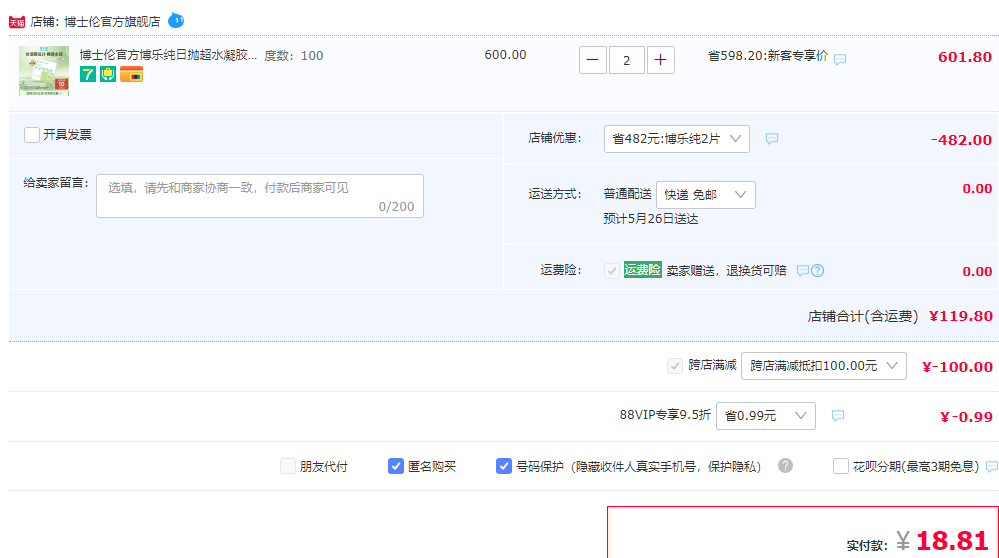Click store name 博士伦官方旗舰店
The height and width of the screenshot is (558, 999).
coord(112,22)
